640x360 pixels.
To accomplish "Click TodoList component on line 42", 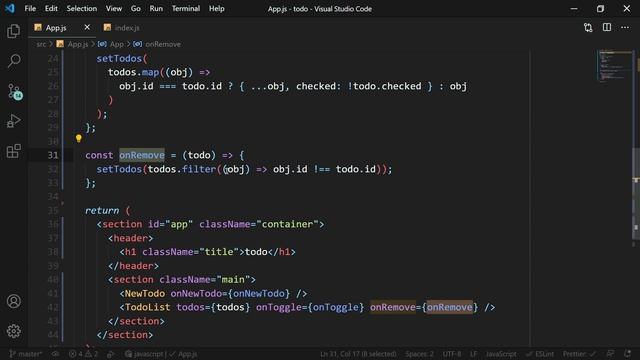I will click(x=148, y=307).
